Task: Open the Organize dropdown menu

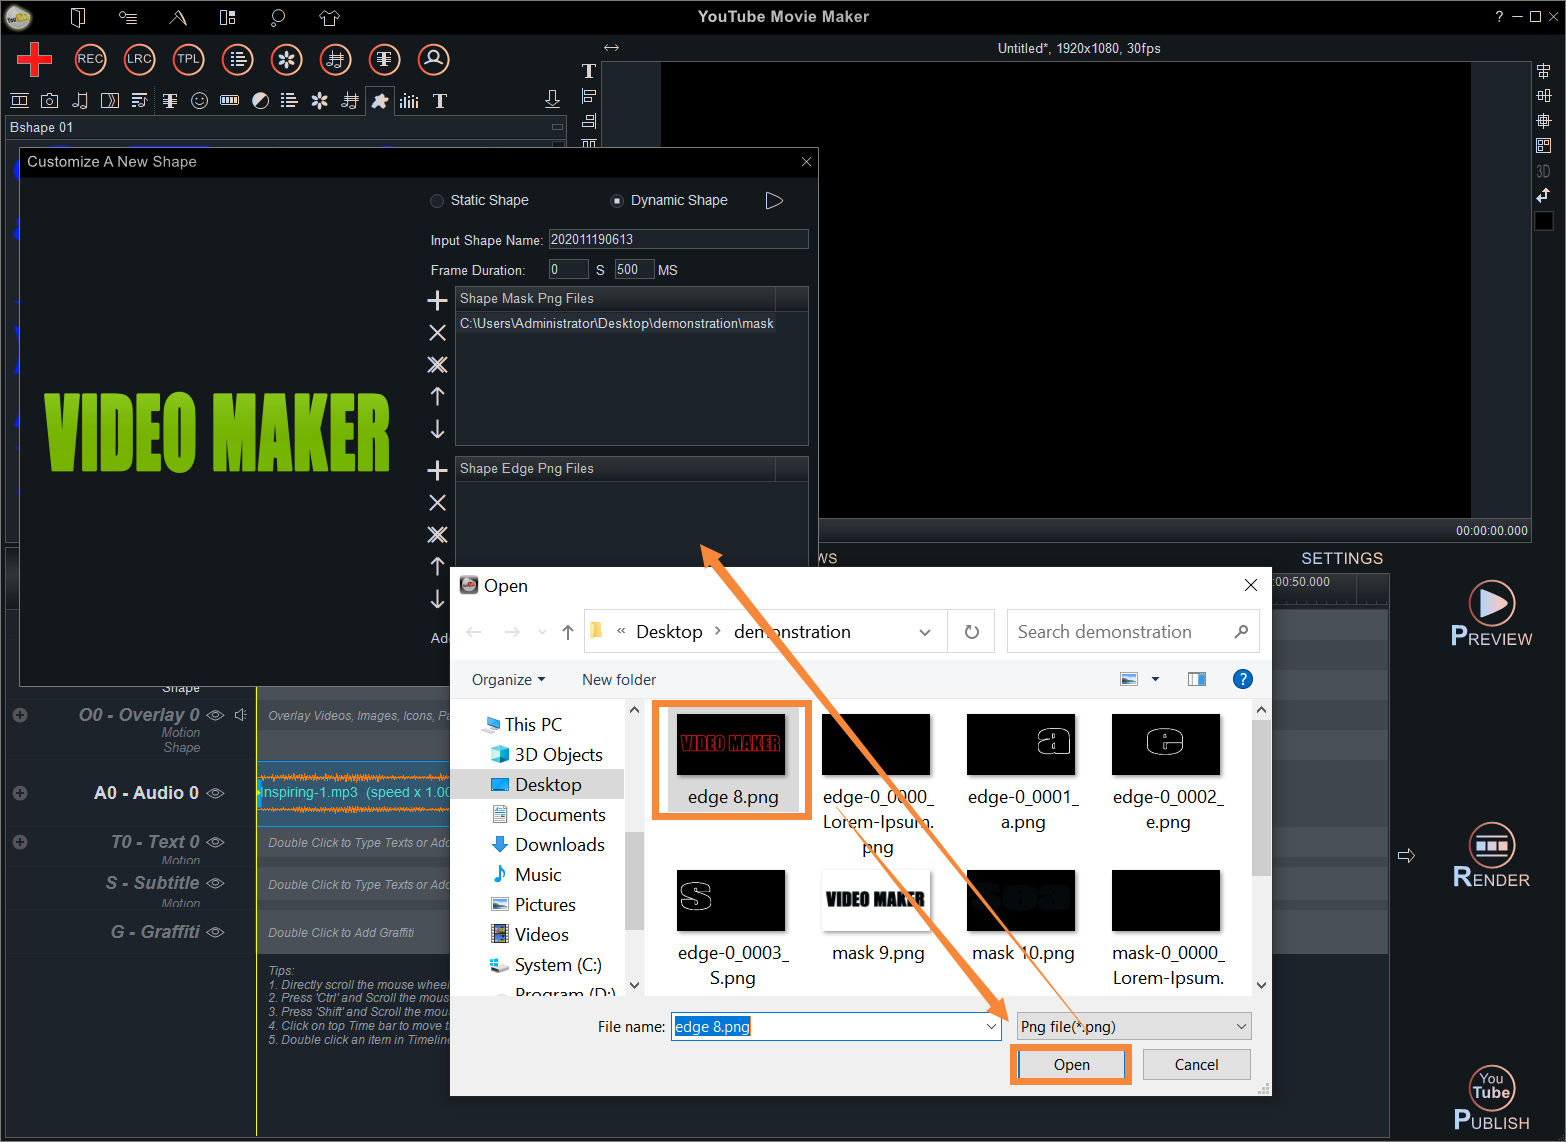Action: 508,680
